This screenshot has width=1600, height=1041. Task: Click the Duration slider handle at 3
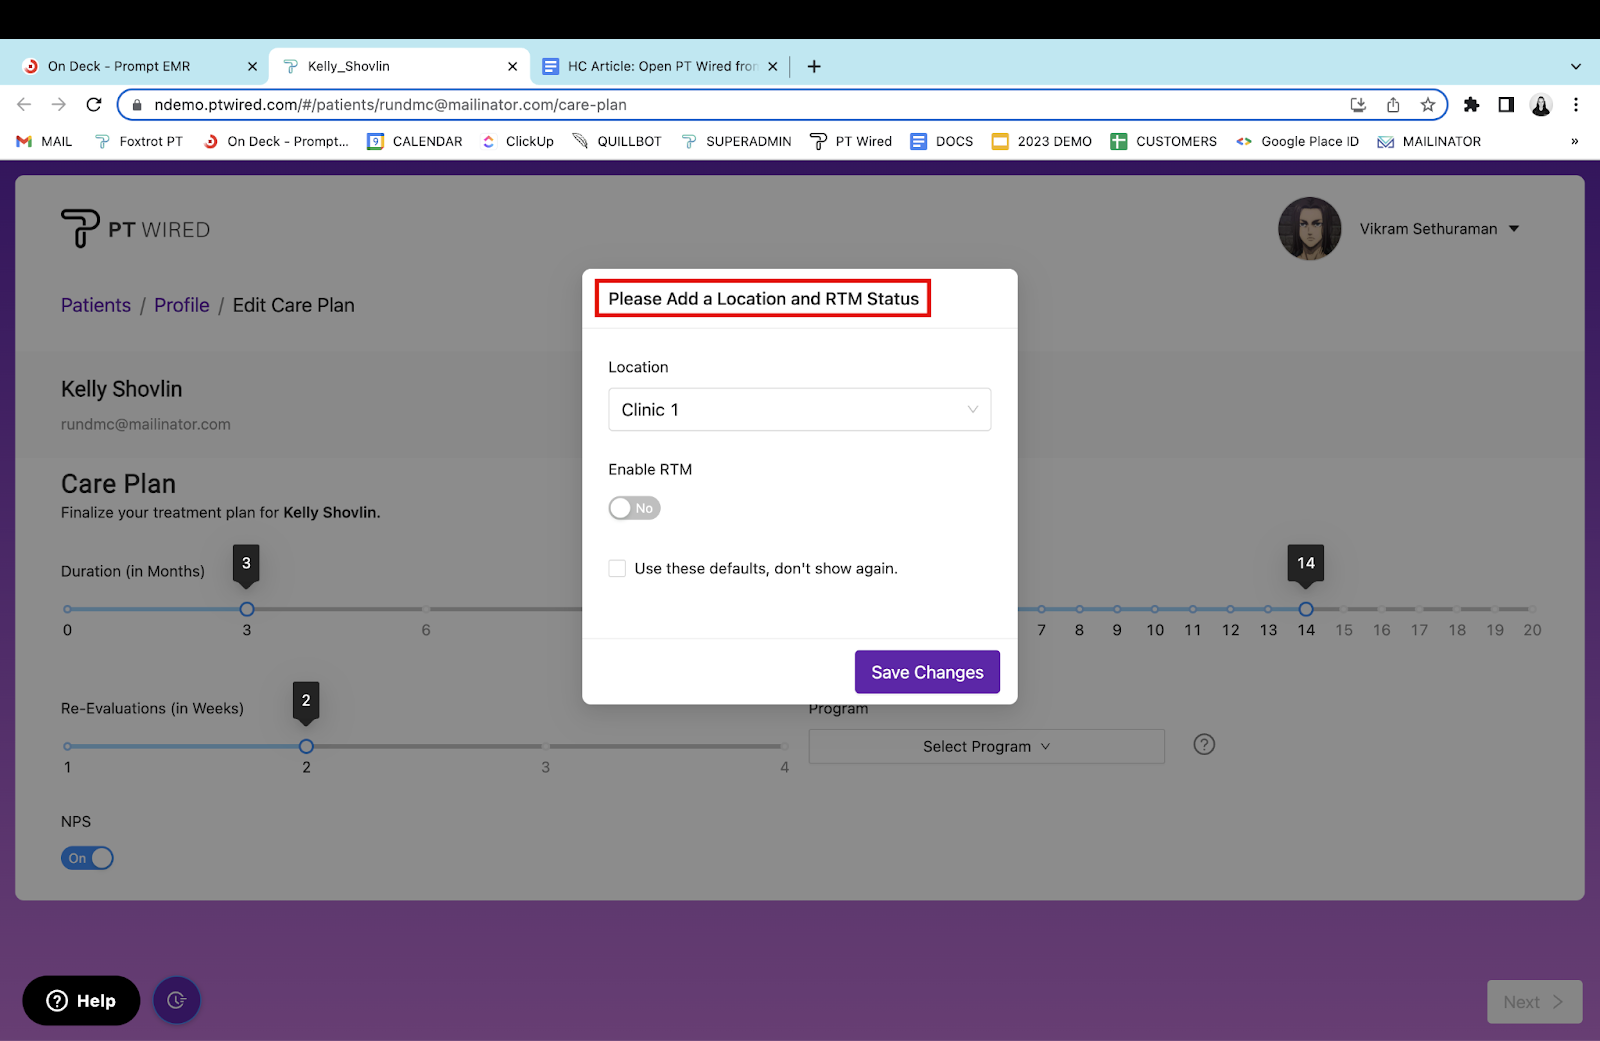click(247, 609)
